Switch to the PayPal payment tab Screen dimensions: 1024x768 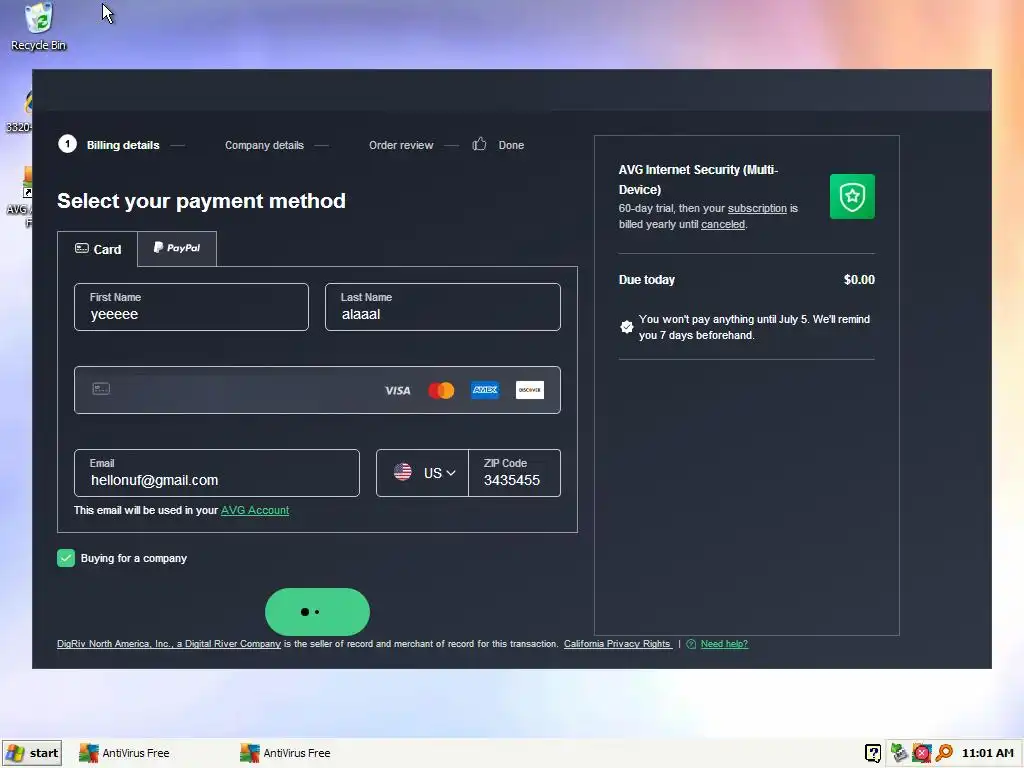point(177,248)
